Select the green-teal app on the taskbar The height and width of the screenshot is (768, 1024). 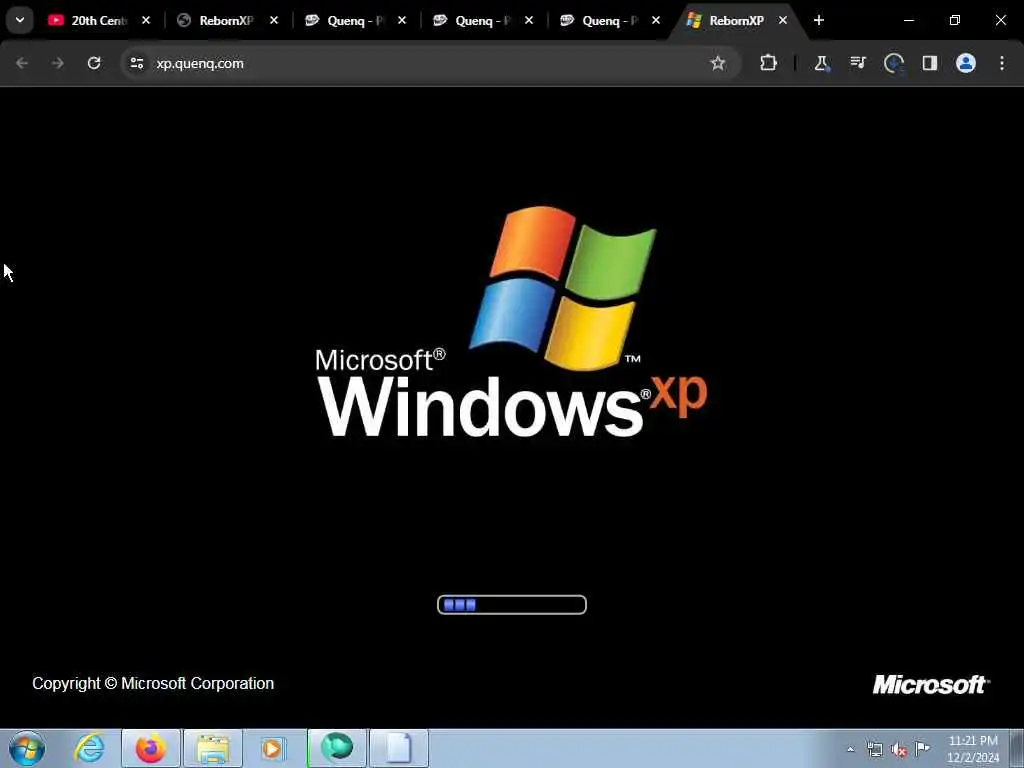click(337, 748)
